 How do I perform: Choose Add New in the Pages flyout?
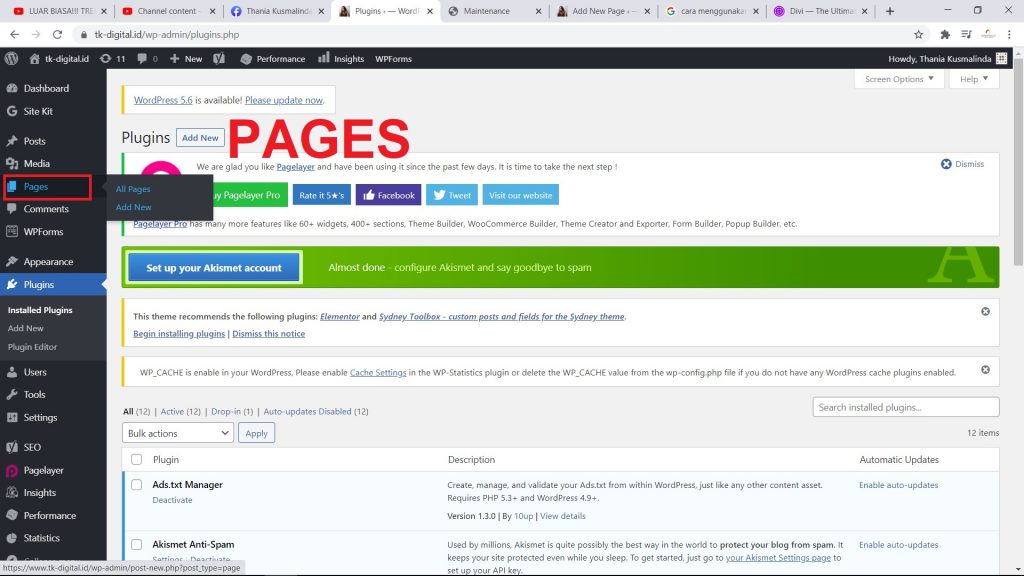tap(133, 207)
